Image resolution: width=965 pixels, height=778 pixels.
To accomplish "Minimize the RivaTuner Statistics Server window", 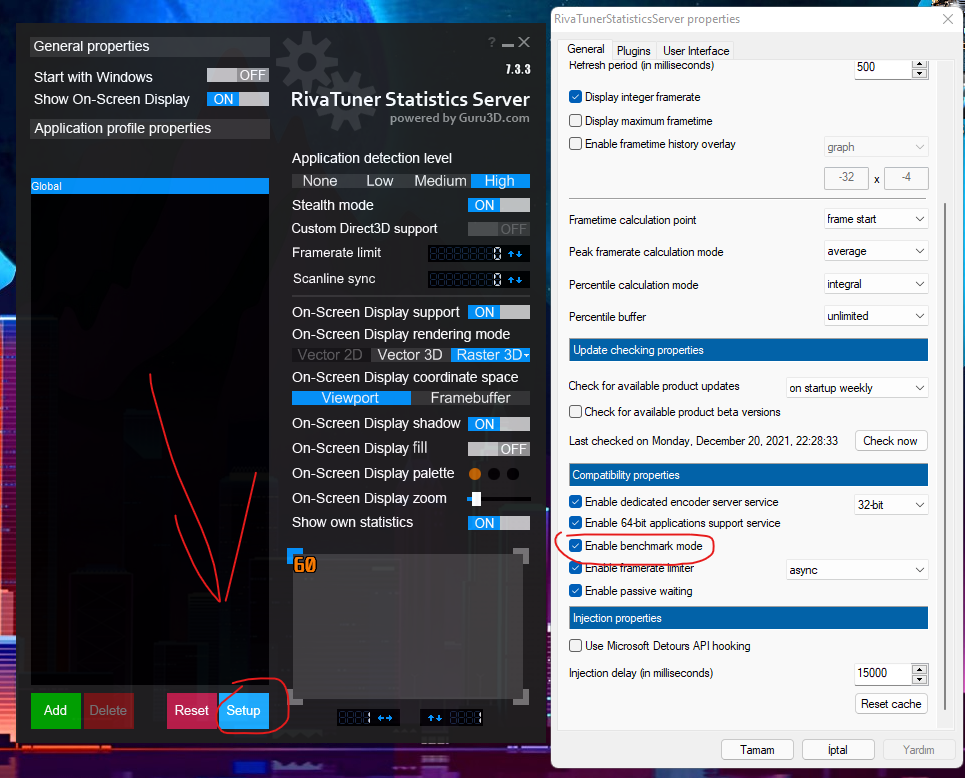I will click(508, 44).
